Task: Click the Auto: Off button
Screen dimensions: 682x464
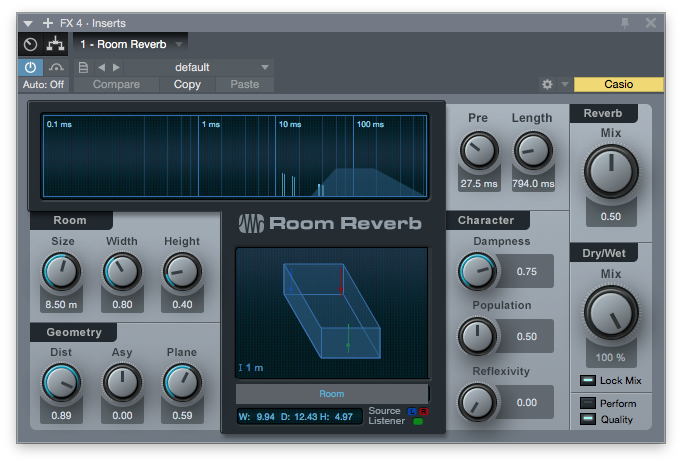Action: click(x=43, y=85)
